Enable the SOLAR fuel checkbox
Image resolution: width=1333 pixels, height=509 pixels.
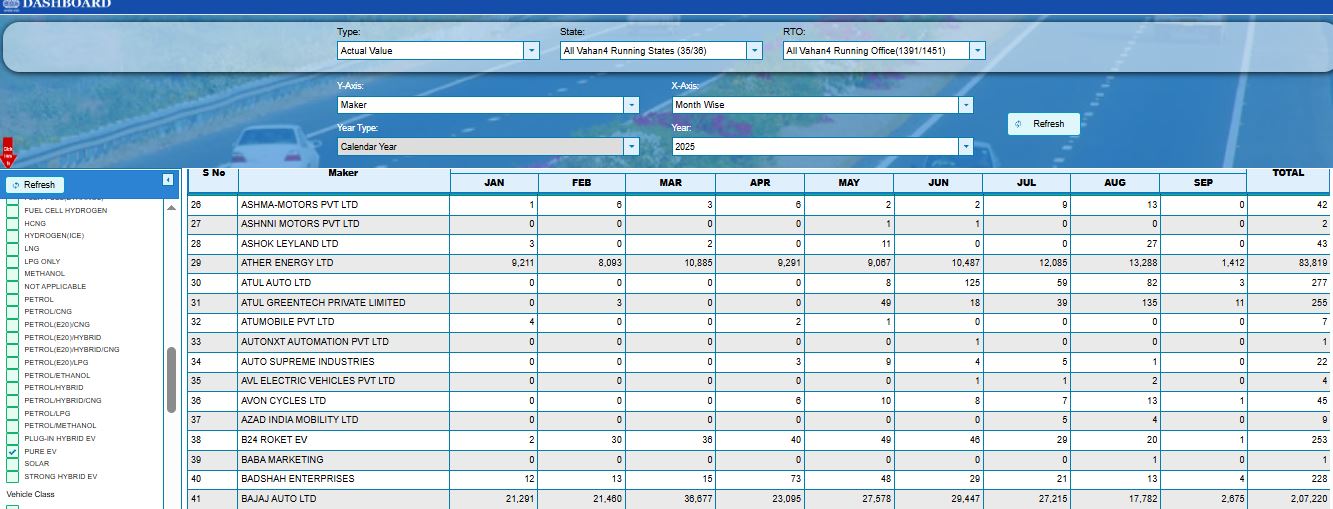[x=13, y=464]
